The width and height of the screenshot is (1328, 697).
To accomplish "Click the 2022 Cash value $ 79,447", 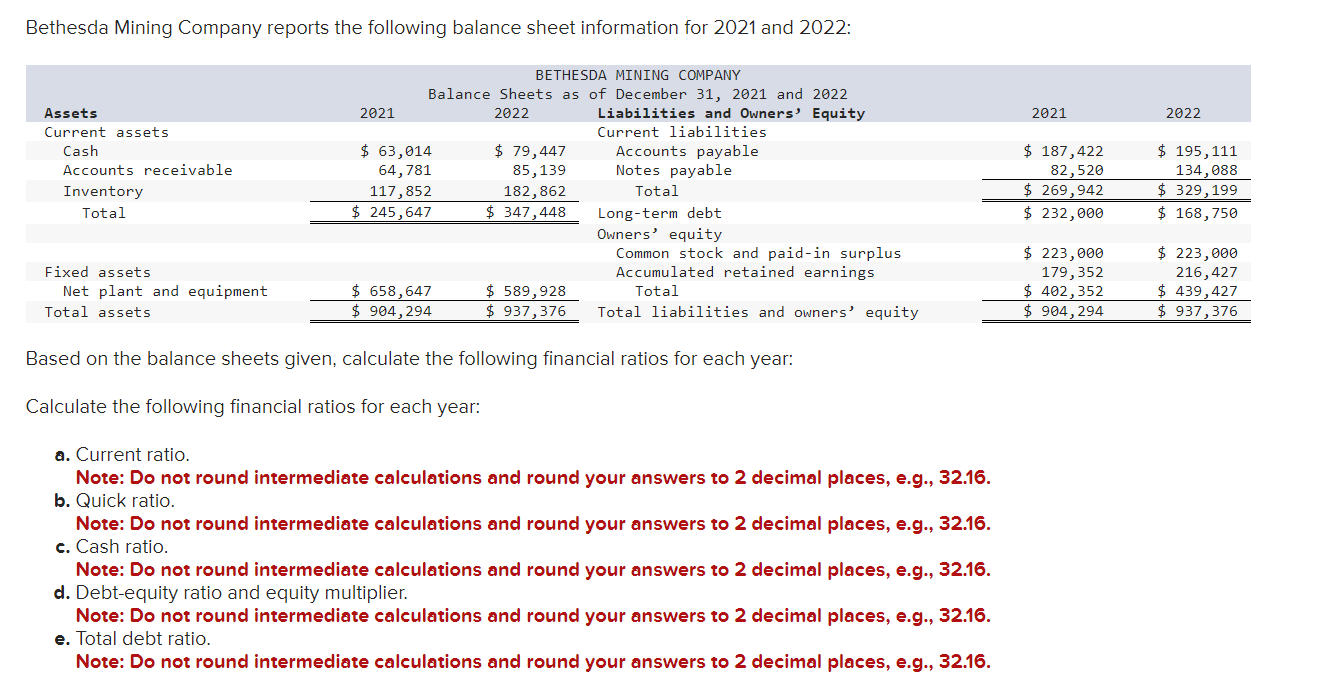I will click(531, 152).
